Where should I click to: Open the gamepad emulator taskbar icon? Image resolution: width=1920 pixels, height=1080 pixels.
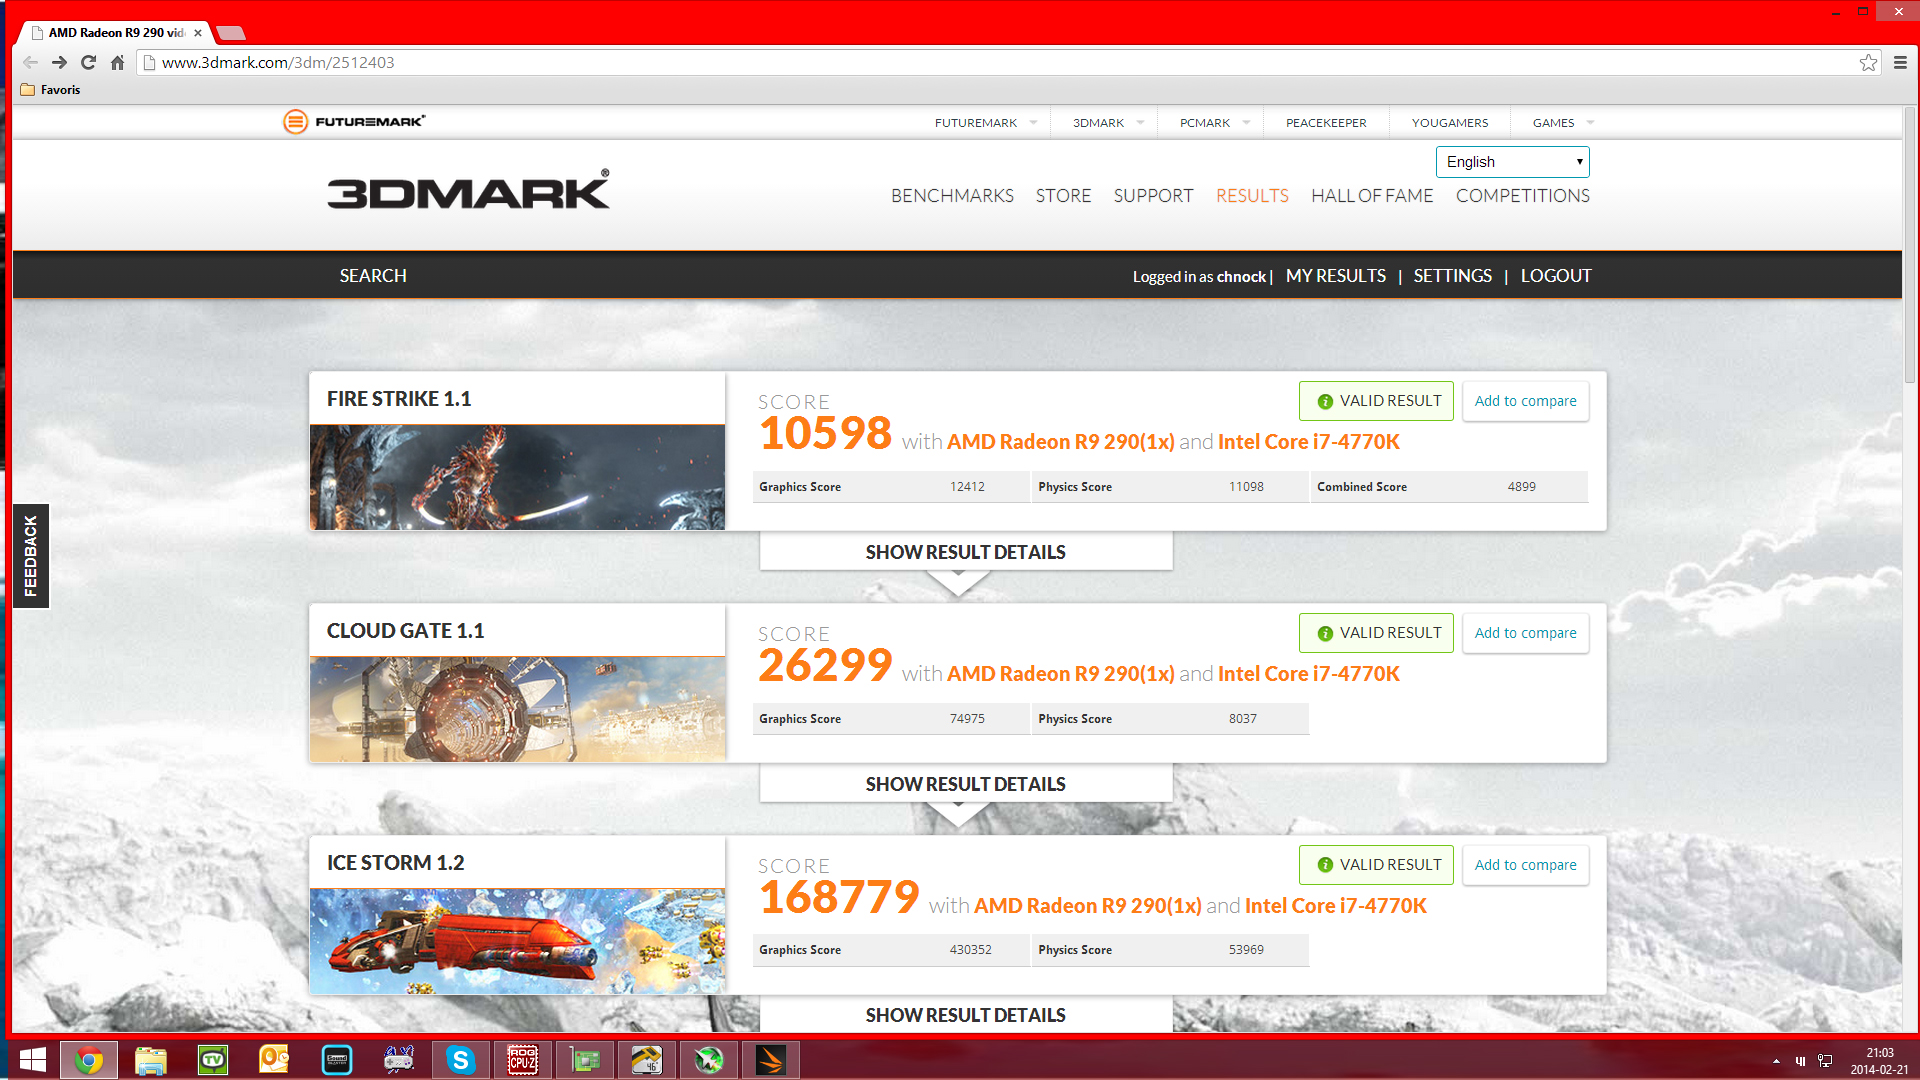tap(399, 1060)
